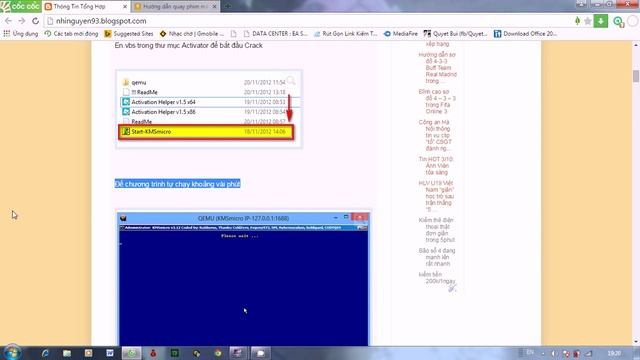Open sidebar link Kiểm thẻ điện thoại

coord(437,229)
